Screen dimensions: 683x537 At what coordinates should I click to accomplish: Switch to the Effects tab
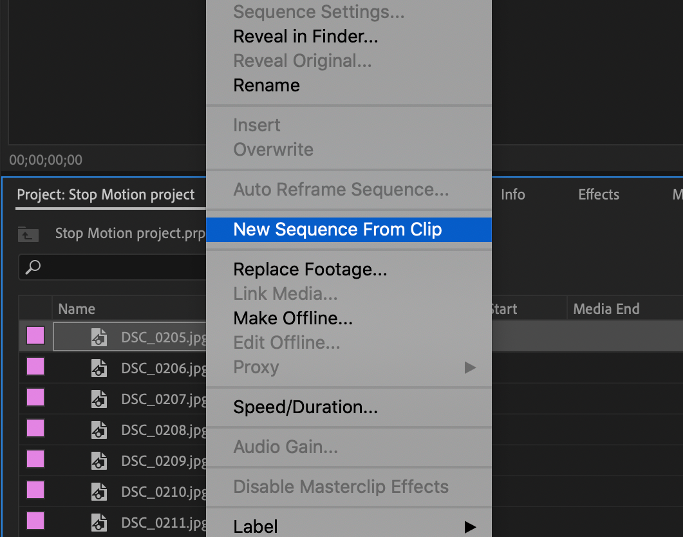click(598, 195)
